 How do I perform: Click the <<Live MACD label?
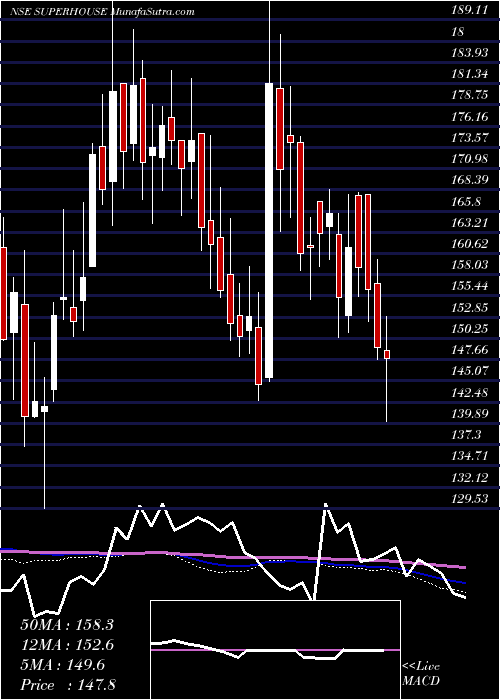pos(421,674)
